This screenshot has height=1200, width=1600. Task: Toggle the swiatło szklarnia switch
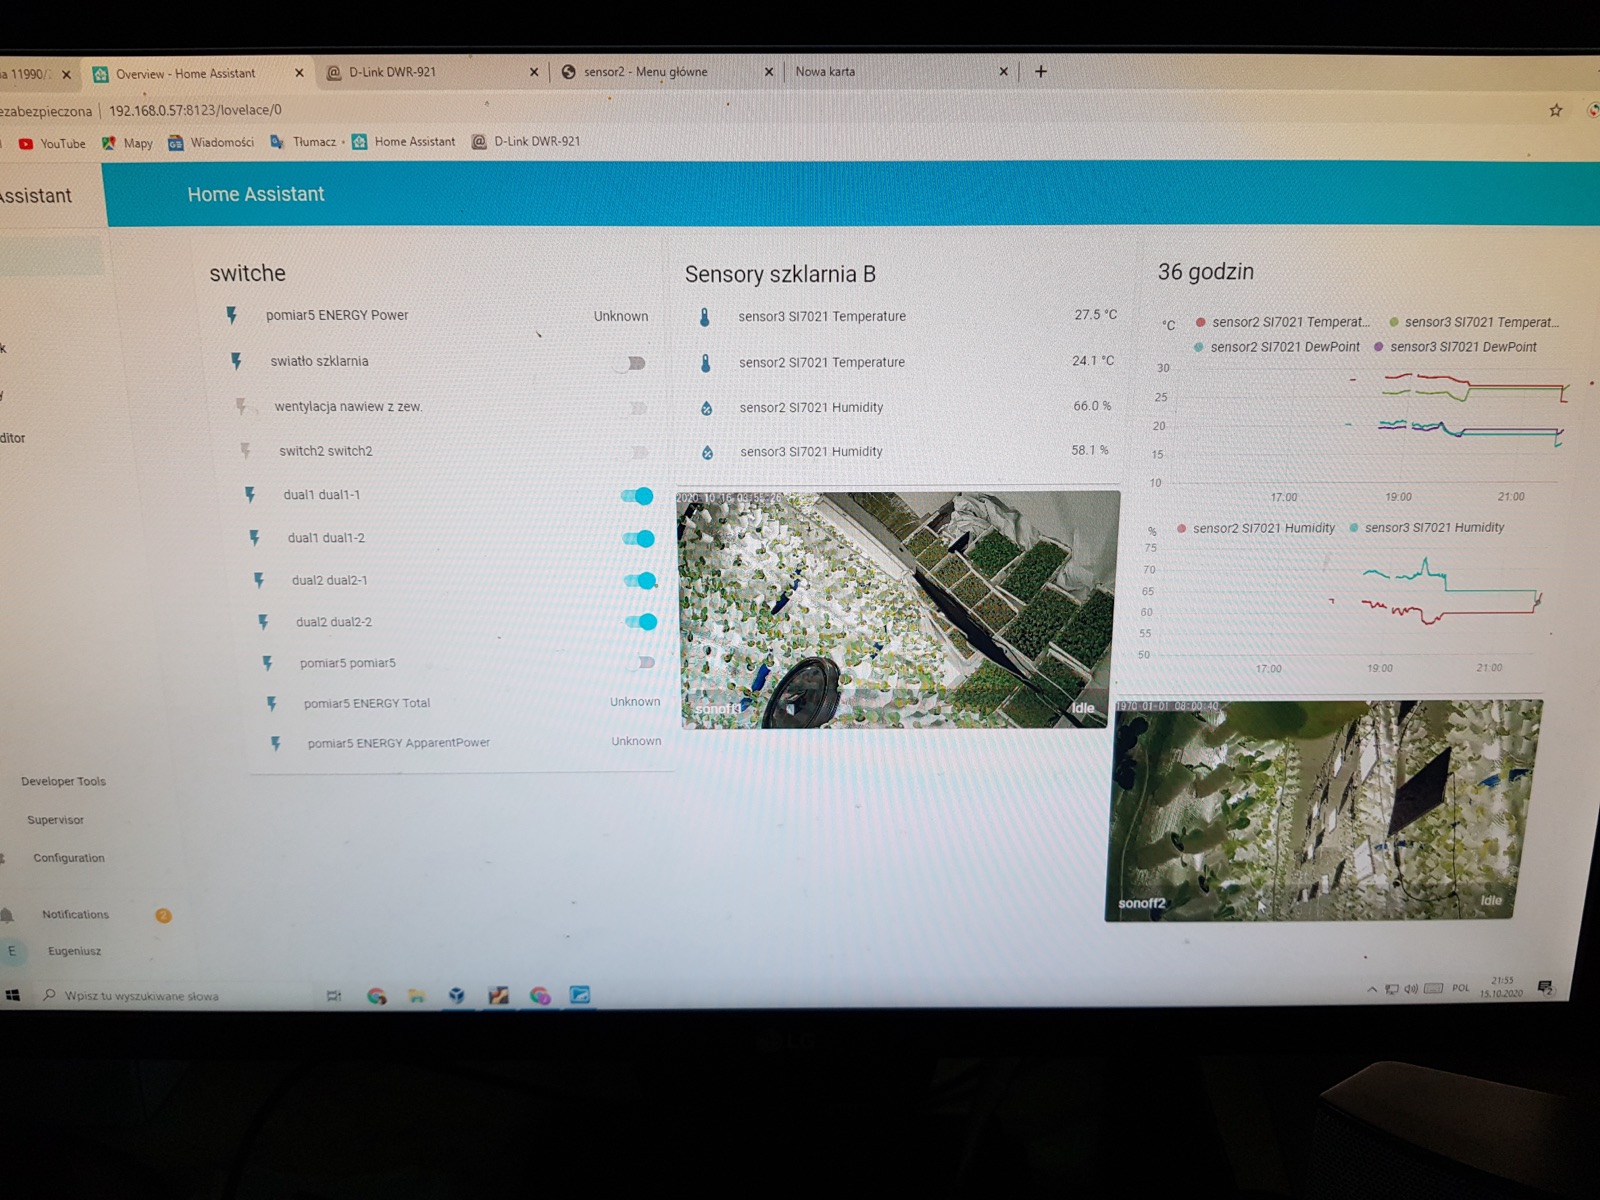pyautogui.click(x=631, y=363)
